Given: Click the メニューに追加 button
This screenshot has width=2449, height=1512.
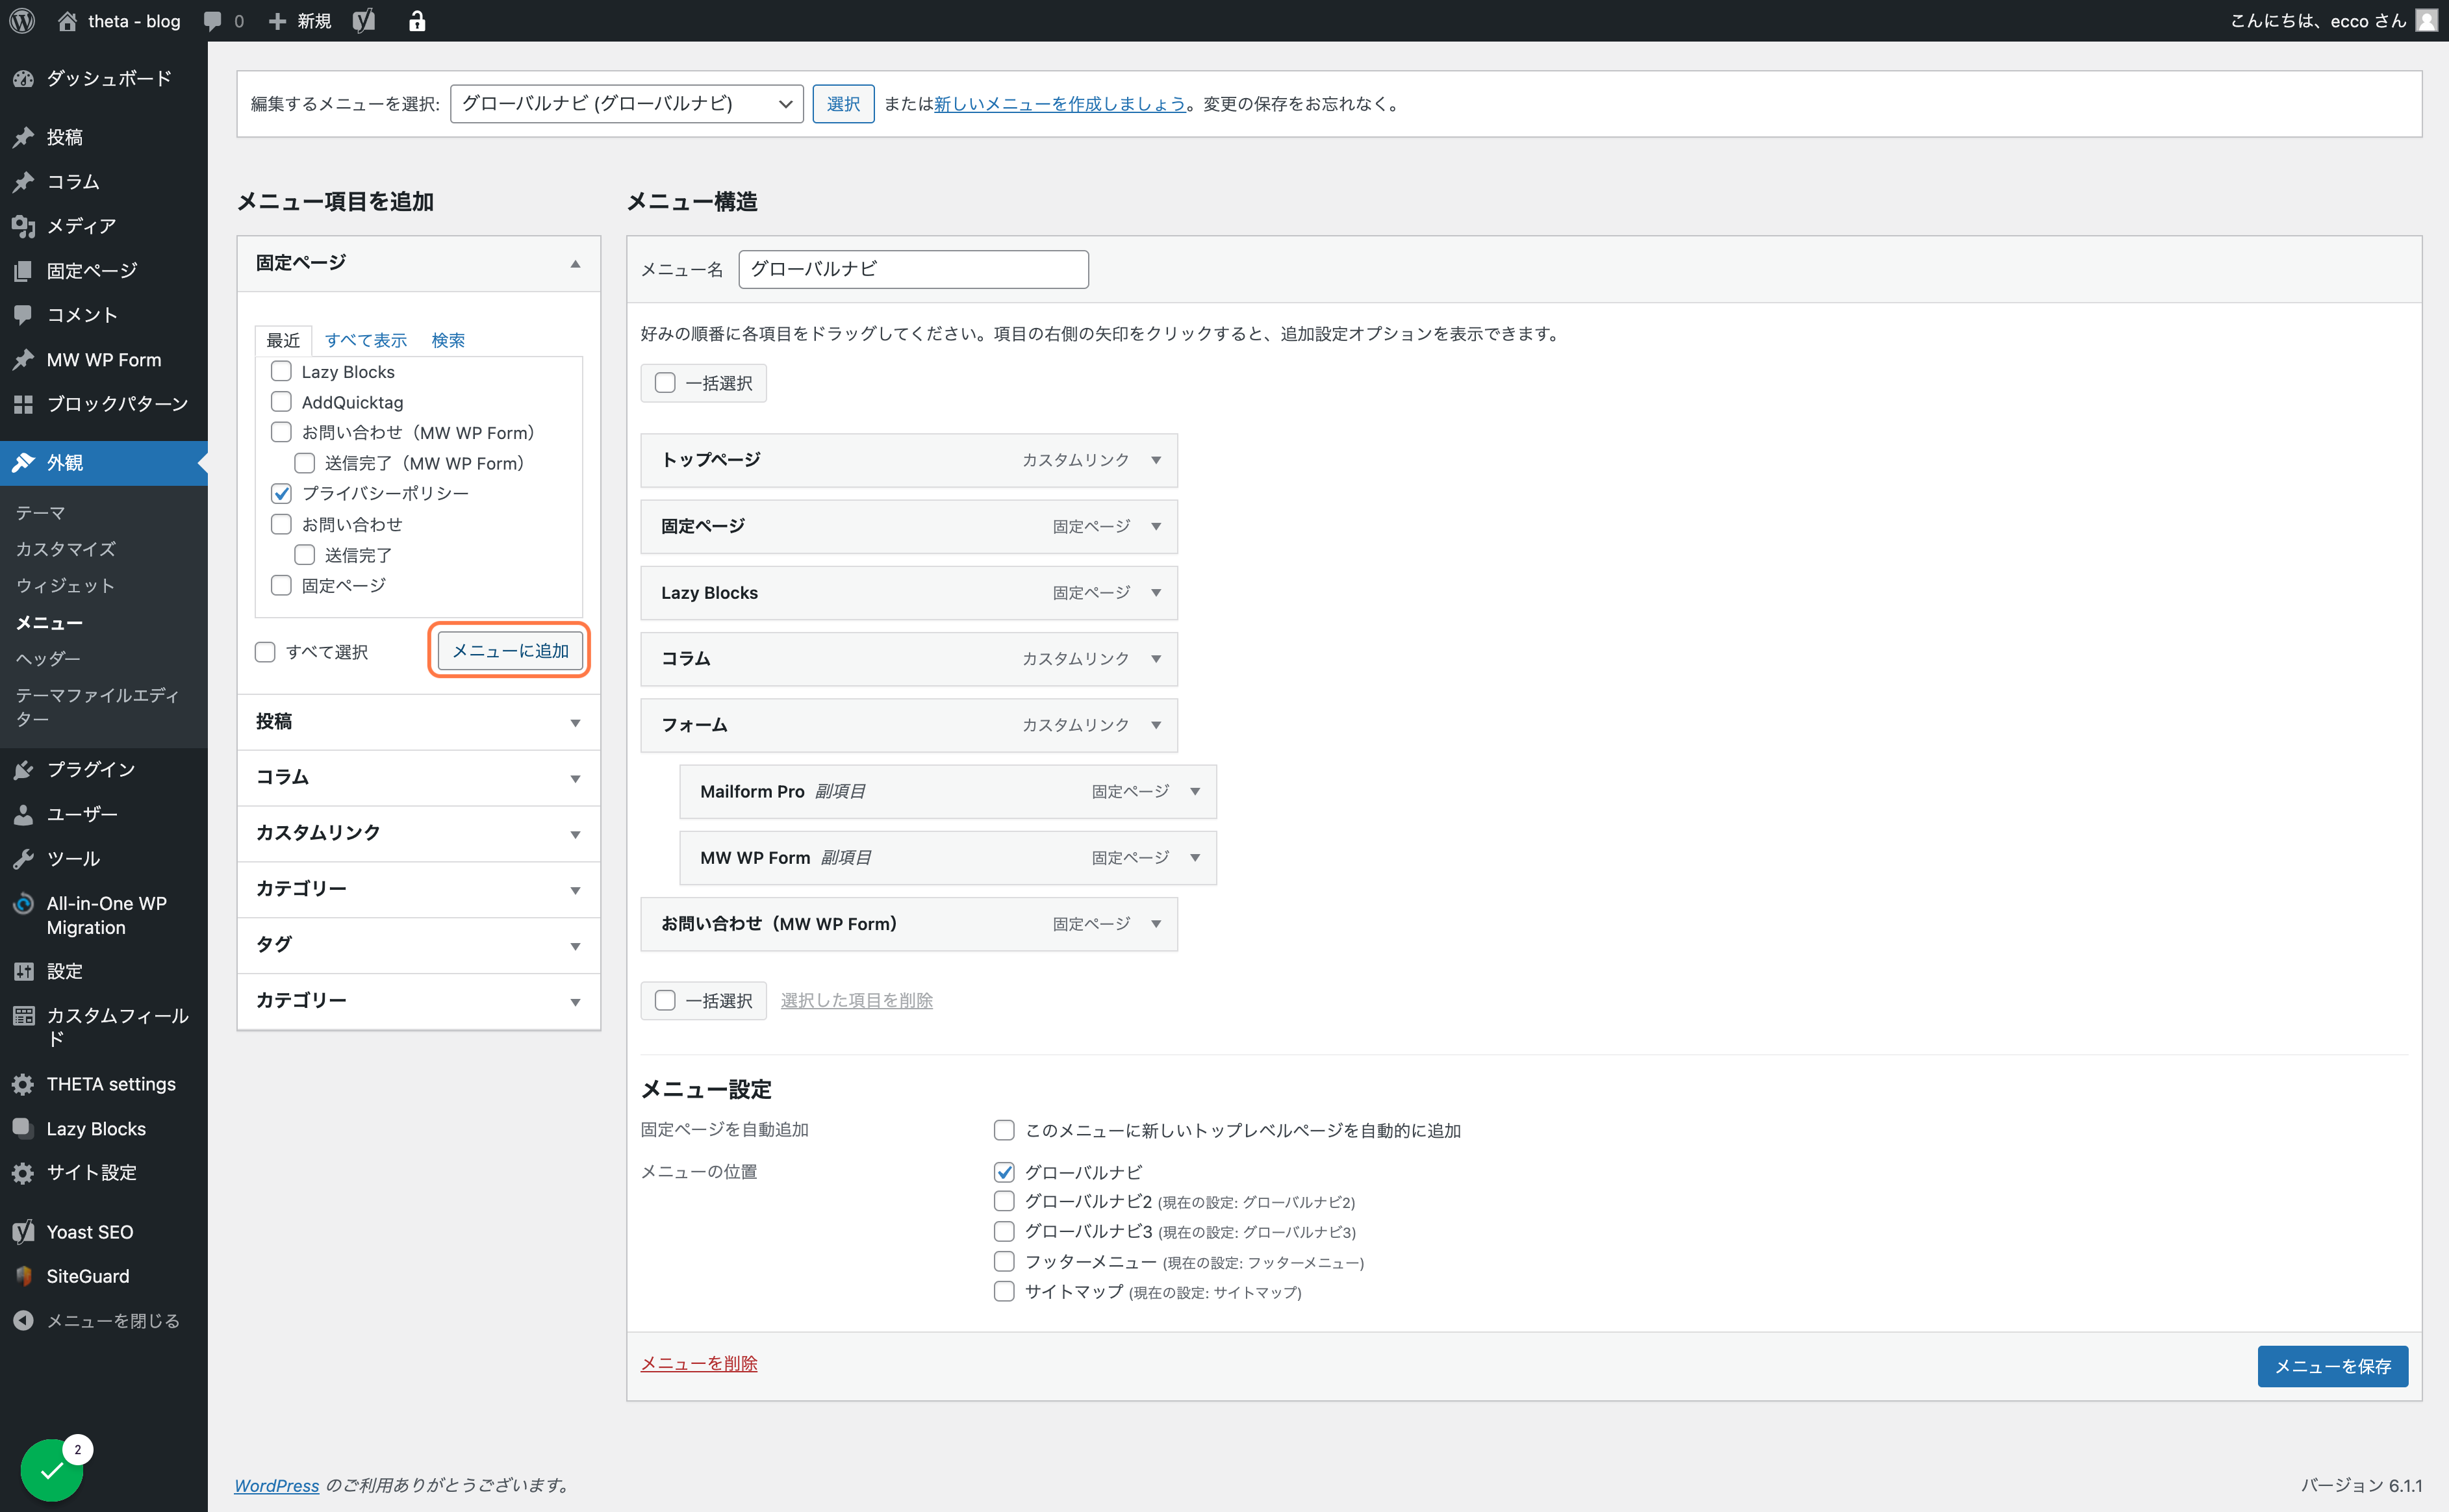Looking at the screenshot, I should pos(510,650).
